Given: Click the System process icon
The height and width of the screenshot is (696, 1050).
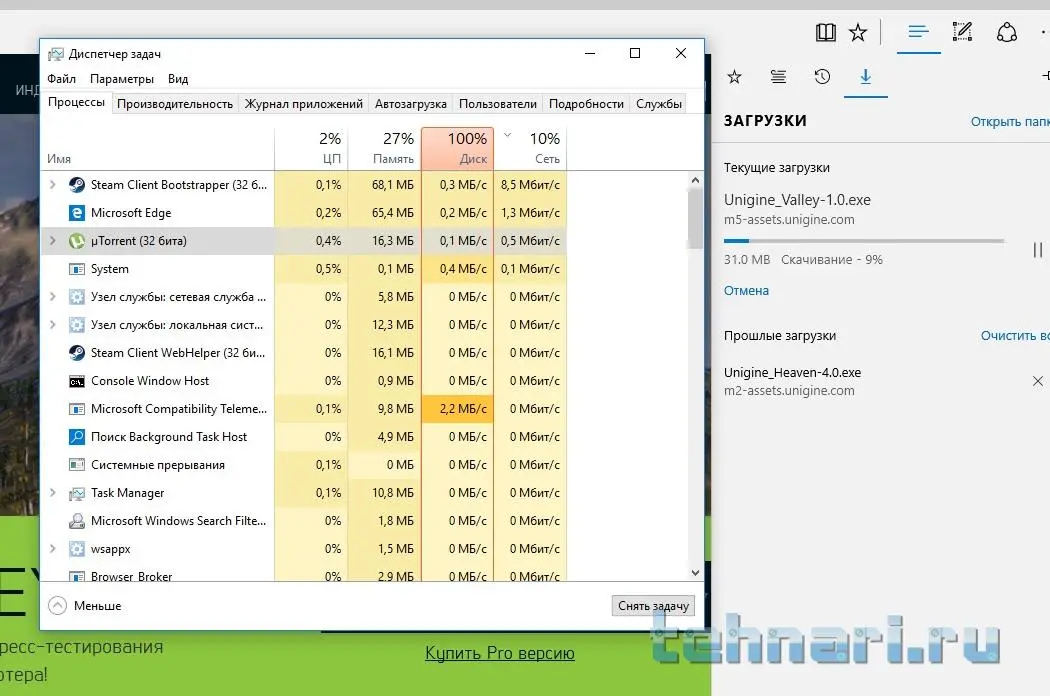Looking at the screenshot, I should coord(77,269).
